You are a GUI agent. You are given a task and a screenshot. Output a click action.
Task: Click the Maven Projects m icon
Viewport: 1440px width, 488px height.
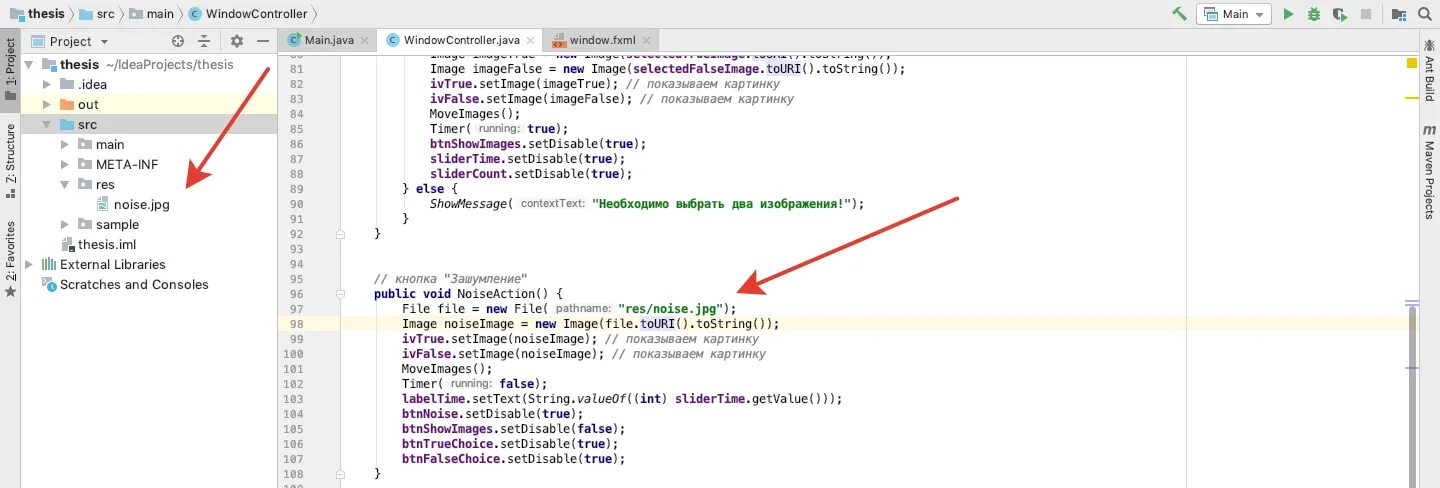1429,131
